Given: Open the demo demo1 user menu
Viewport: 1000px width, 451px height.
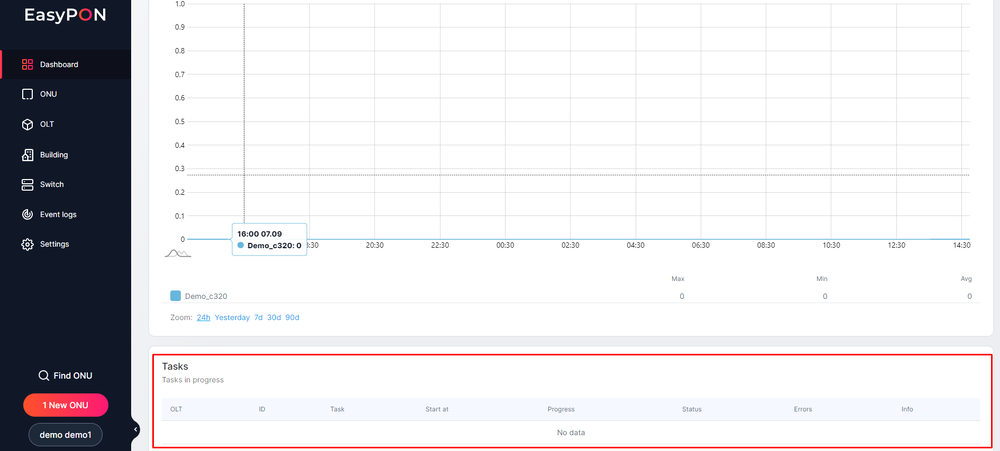Looking at the screenshot, I should coord(65,435).
